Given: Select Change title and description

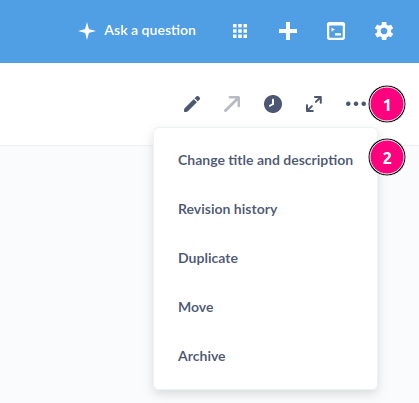Looking at the screenshot, I should pos(265,160).
